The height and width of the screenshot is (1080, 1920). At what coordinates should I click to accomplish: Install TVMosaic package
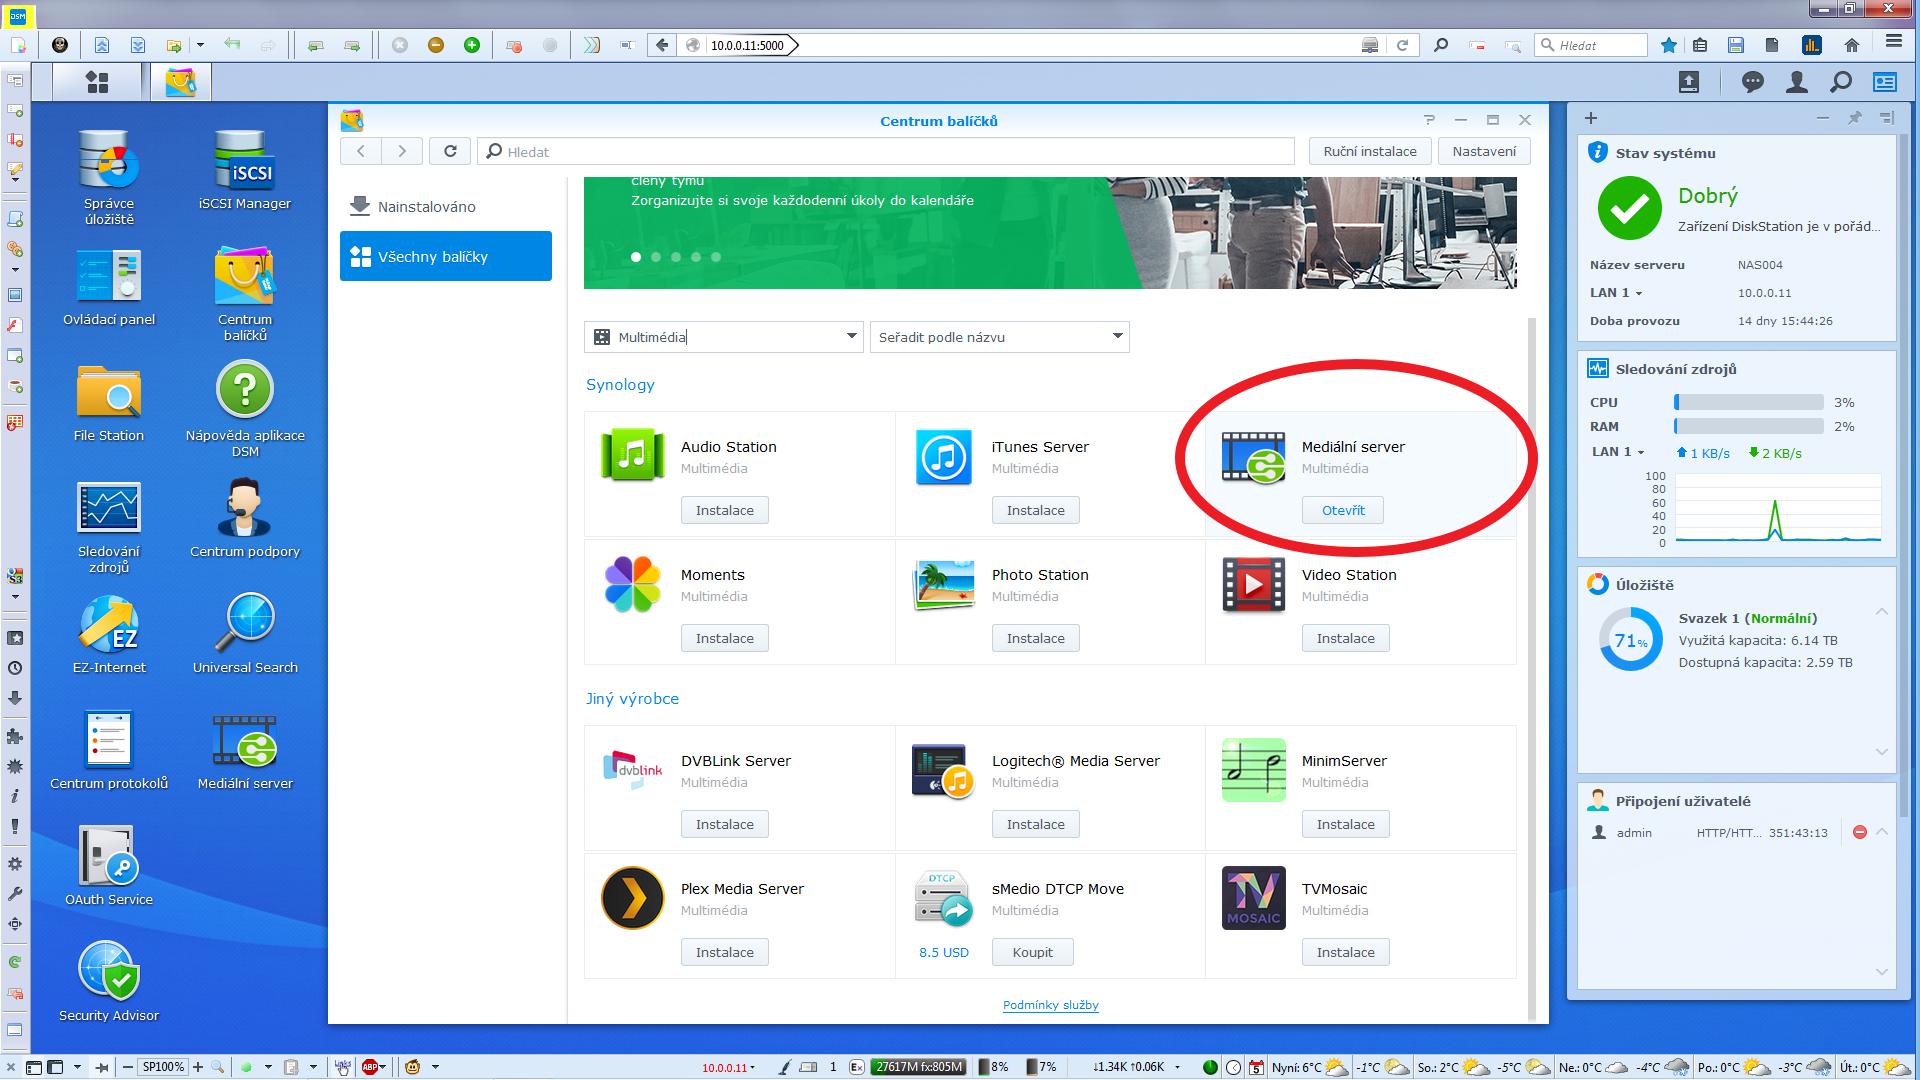1346,952
